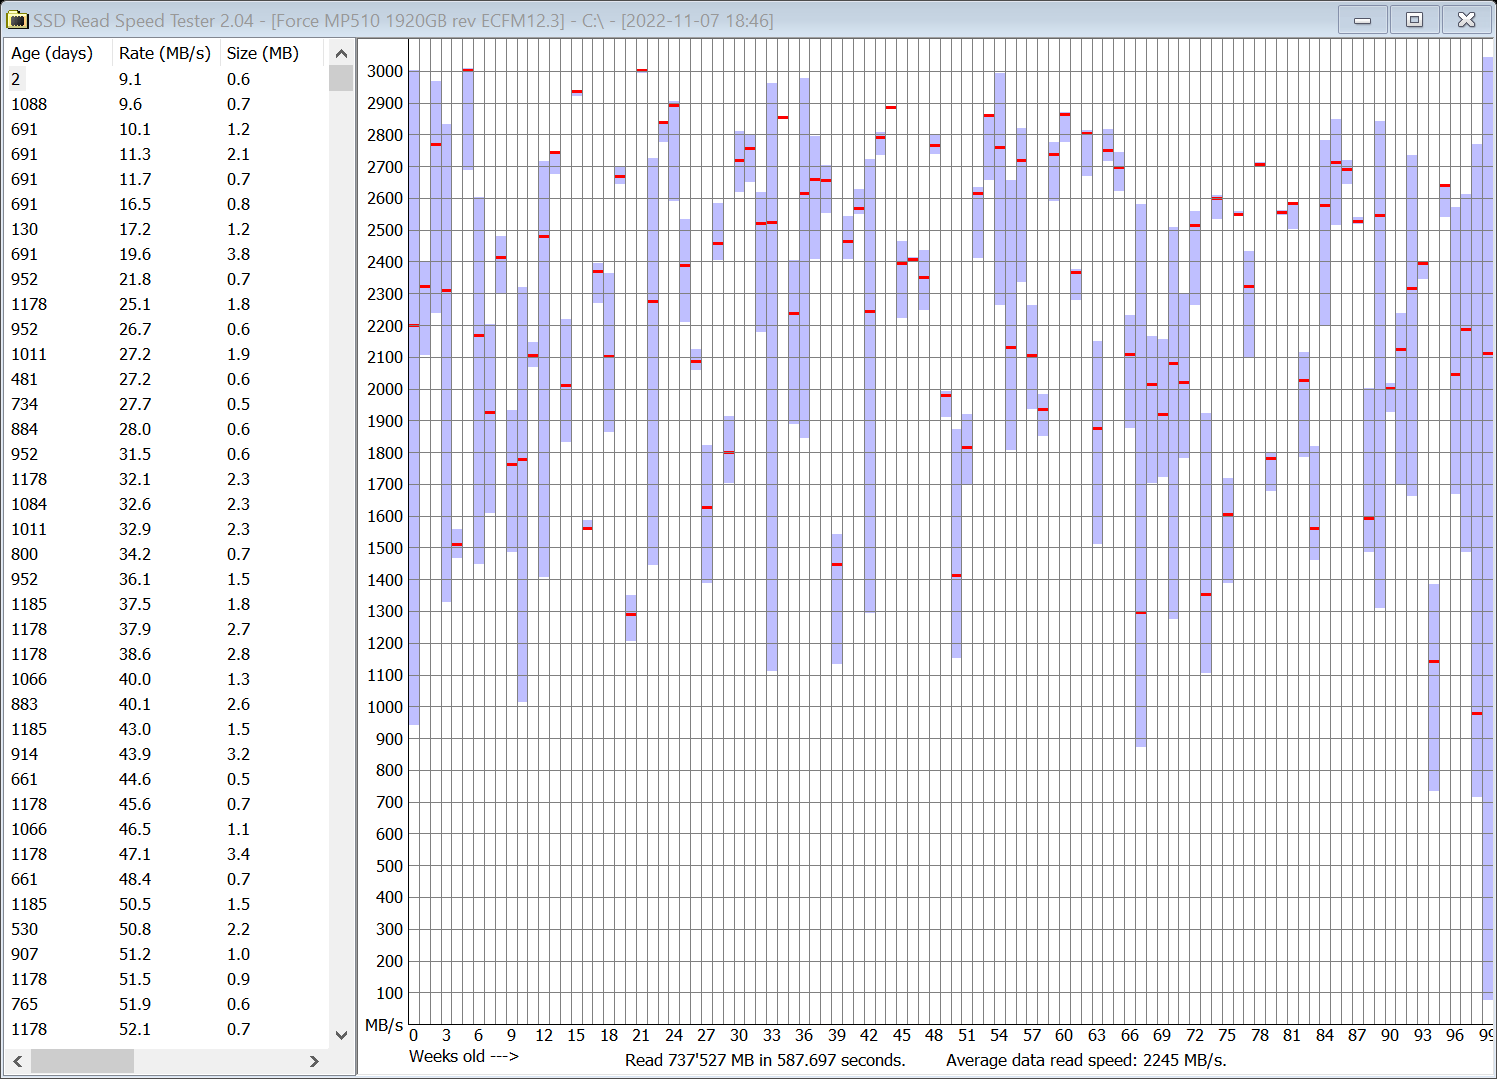Select the row with age 130
The width and height of the screenshot is (1497, 1079).
tap(167, 229)
